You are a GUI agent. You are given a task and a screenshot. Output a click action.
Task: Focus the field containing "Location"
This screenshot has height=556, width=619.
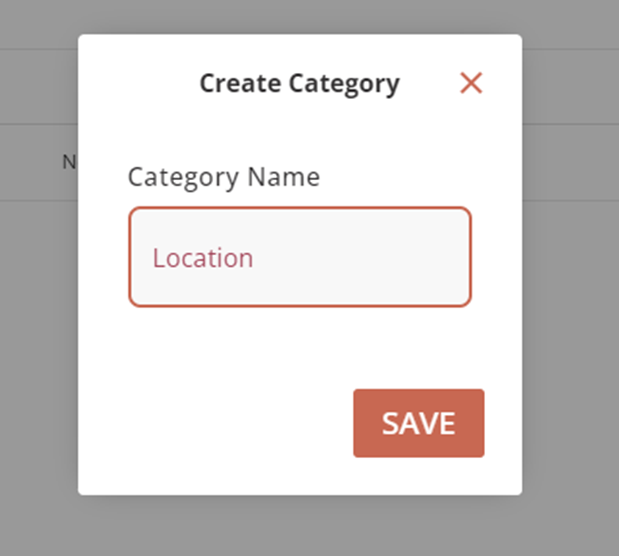click(x=299, y=257)
